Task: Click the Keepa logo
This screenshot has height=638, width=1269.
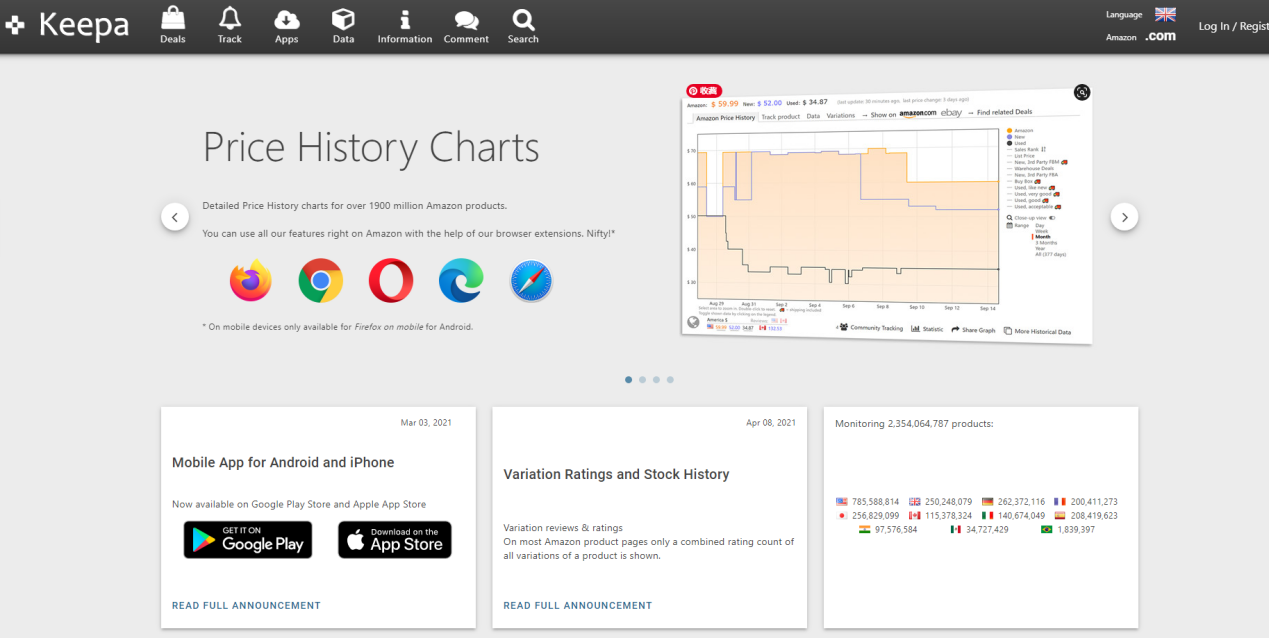Action: pos(68,25)
